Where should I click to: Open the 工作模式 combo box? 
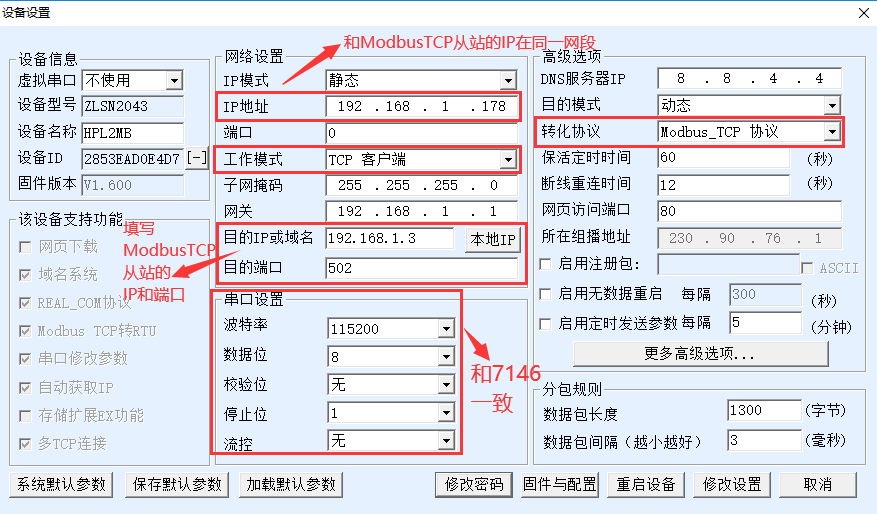pyautogui.click(x=508, y=159)
